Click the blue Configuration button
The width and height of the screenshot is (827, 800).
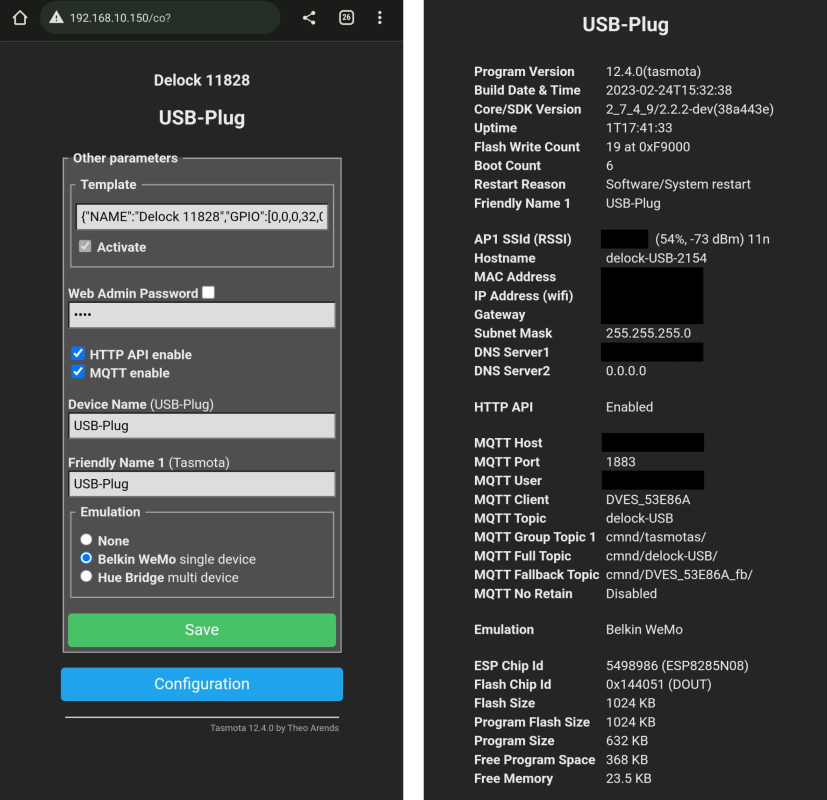coord(201,684)
